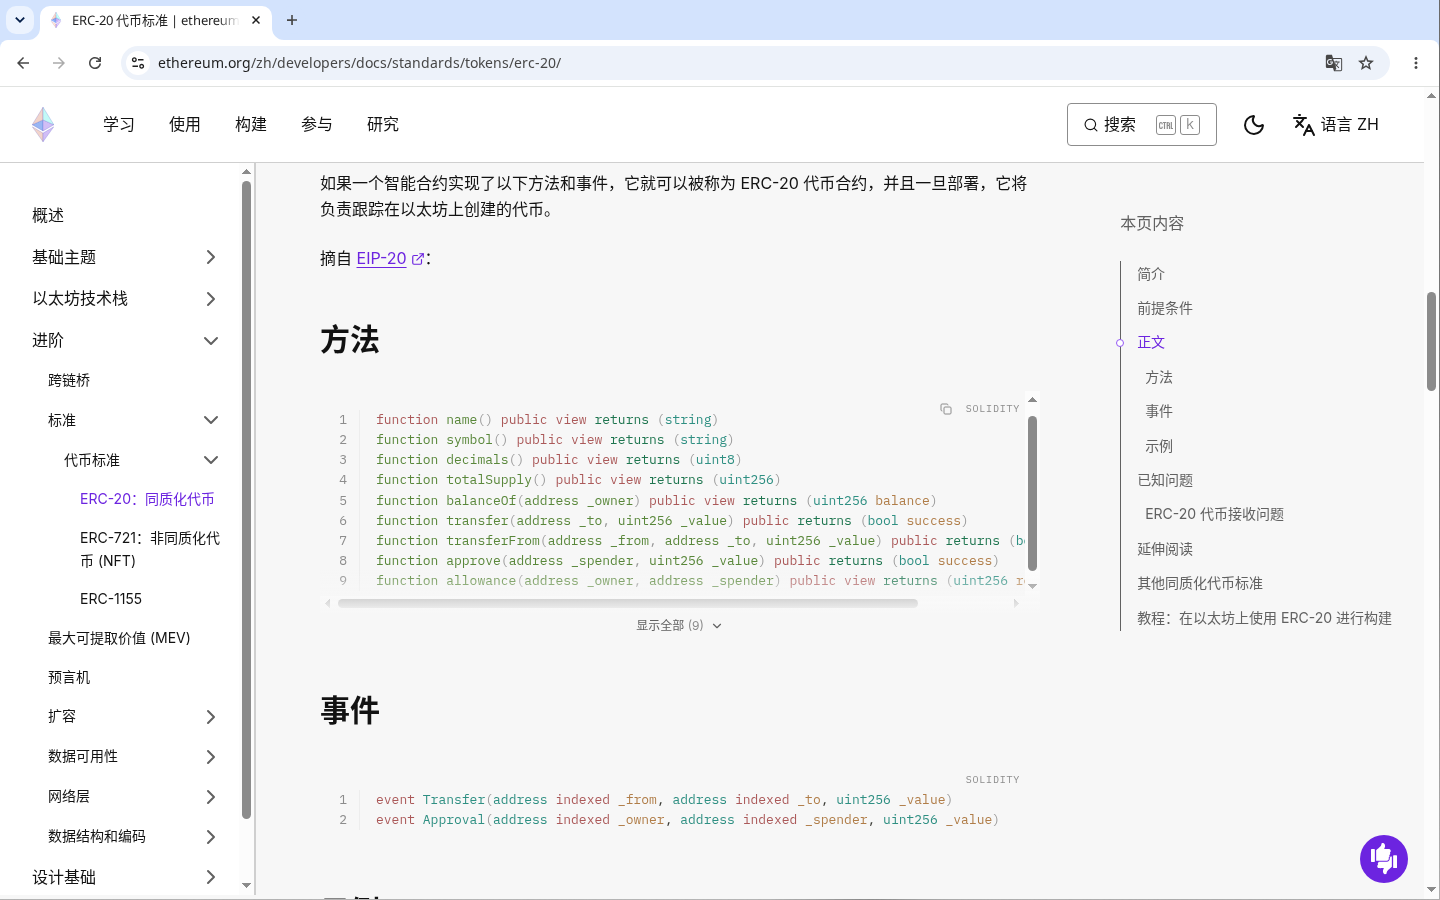Jump to 延伸阅读 in page contents
This screenshot has width=1440, height=900.
tap(1165, 549)
